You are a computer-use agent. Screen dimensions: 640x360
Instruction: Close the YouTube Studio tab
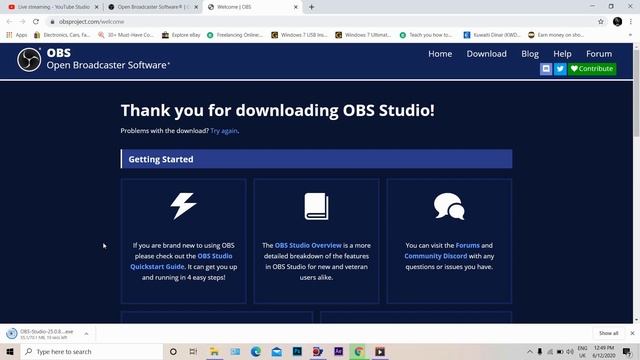click(x=97, y=7)
